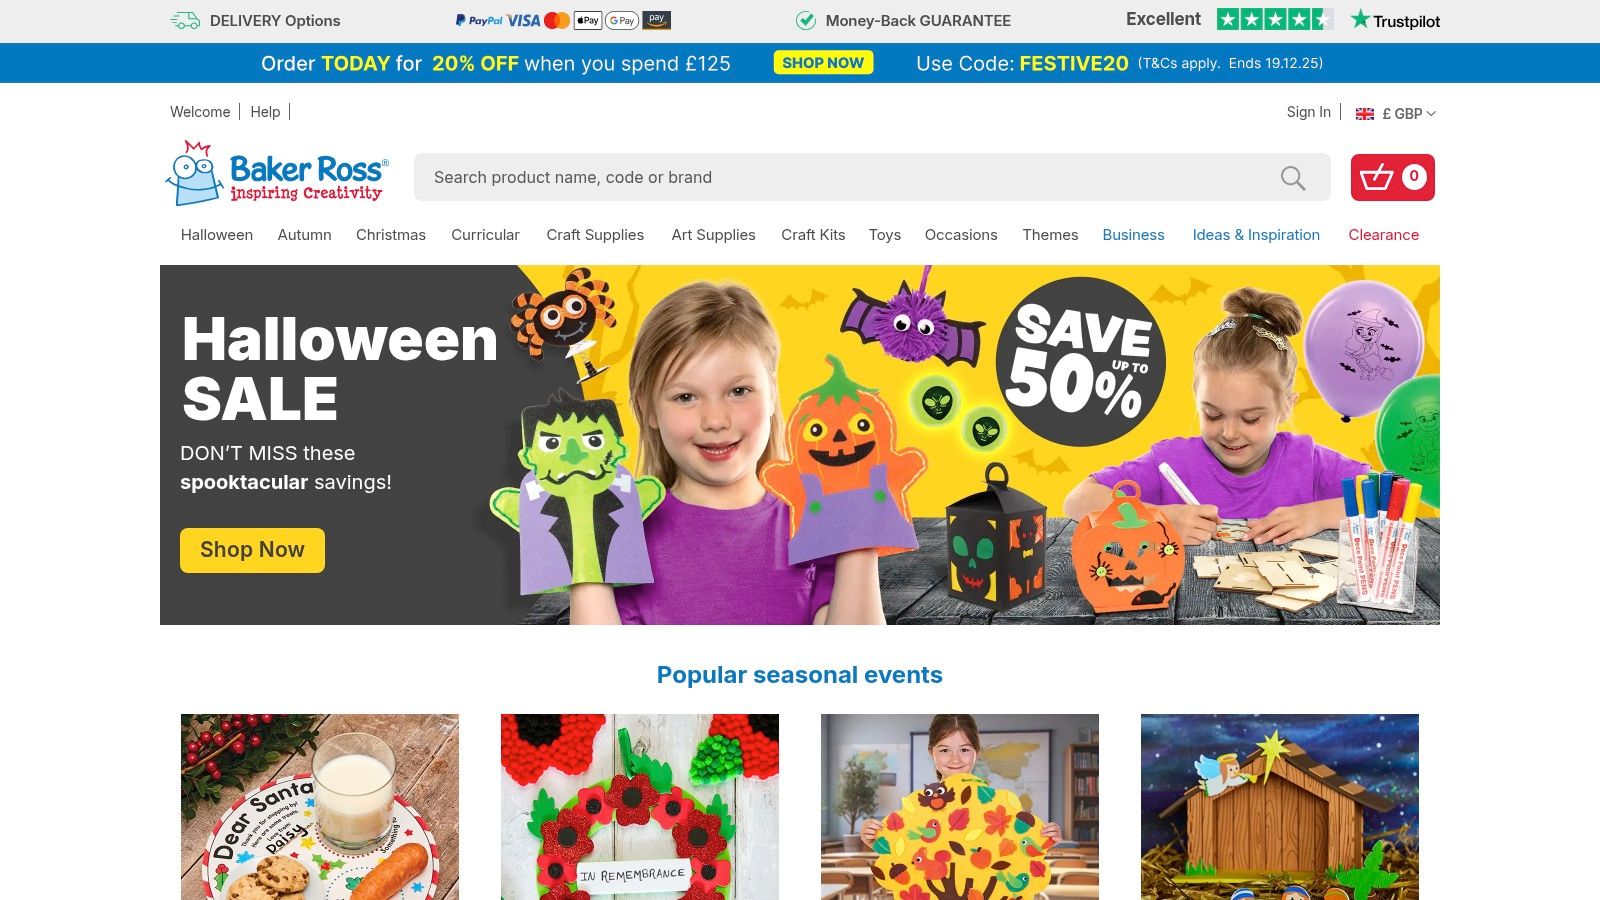
Task: Open the Dear Santa plate thumbnail
Action: (x=320, y=807)
